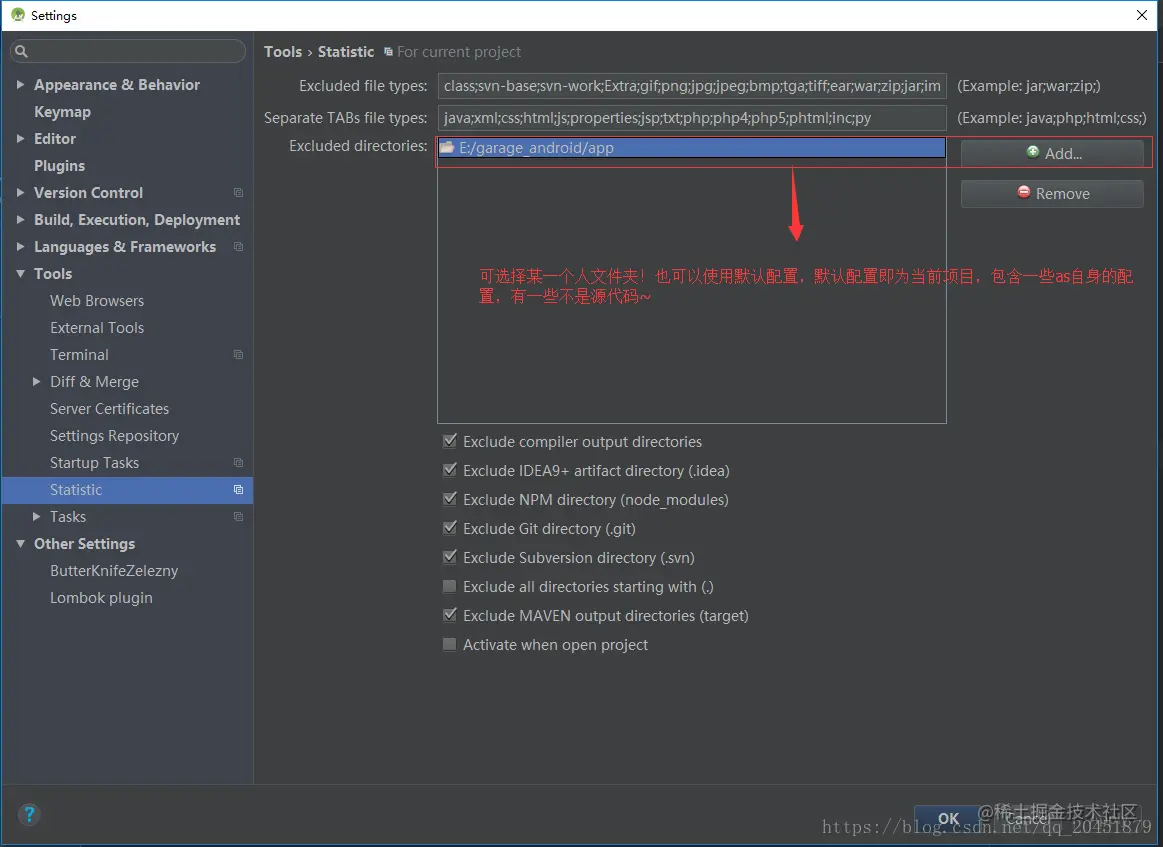Open Settings Repository item
This screenshot has width=1163, height=847.
(115, 436)
